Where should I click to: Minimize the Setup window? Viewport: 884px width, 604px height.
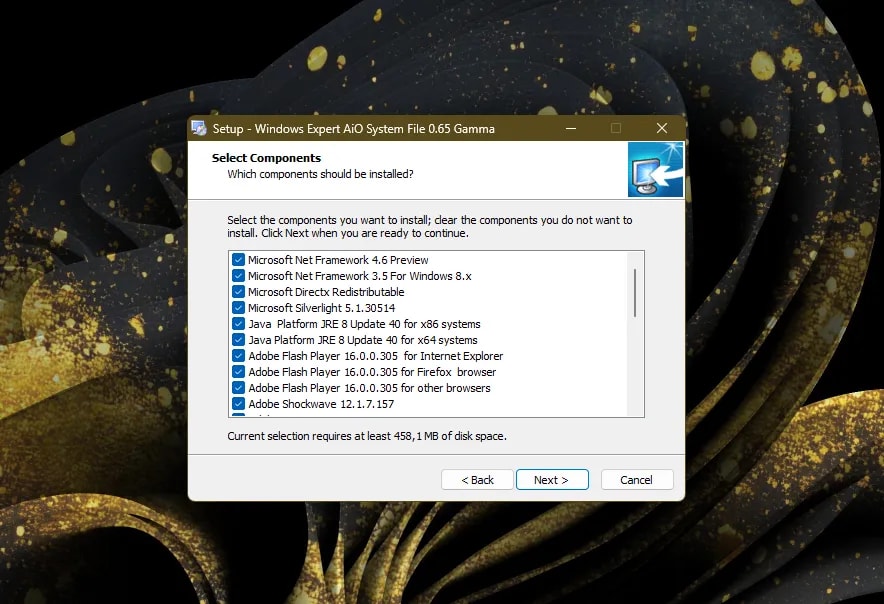(571, 129)
